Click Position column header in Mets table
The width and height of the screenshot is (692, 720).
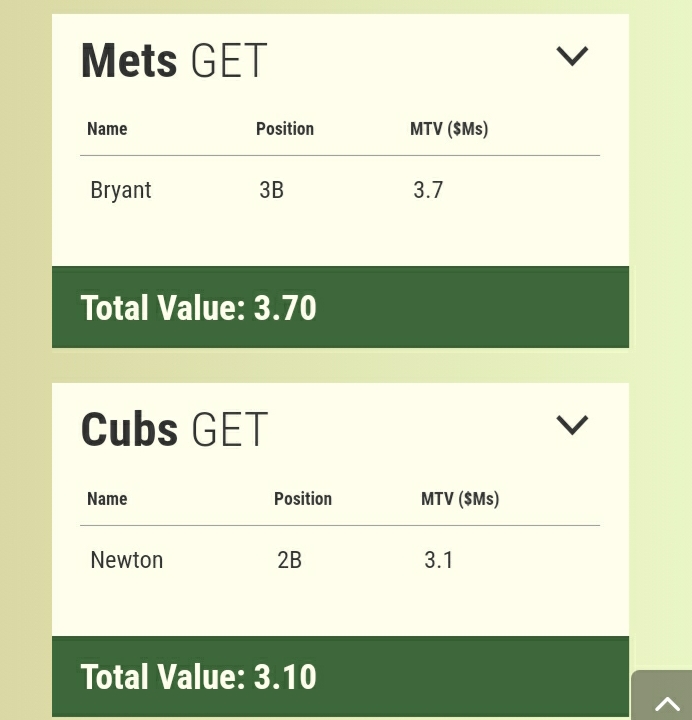(x=285, y=129)
